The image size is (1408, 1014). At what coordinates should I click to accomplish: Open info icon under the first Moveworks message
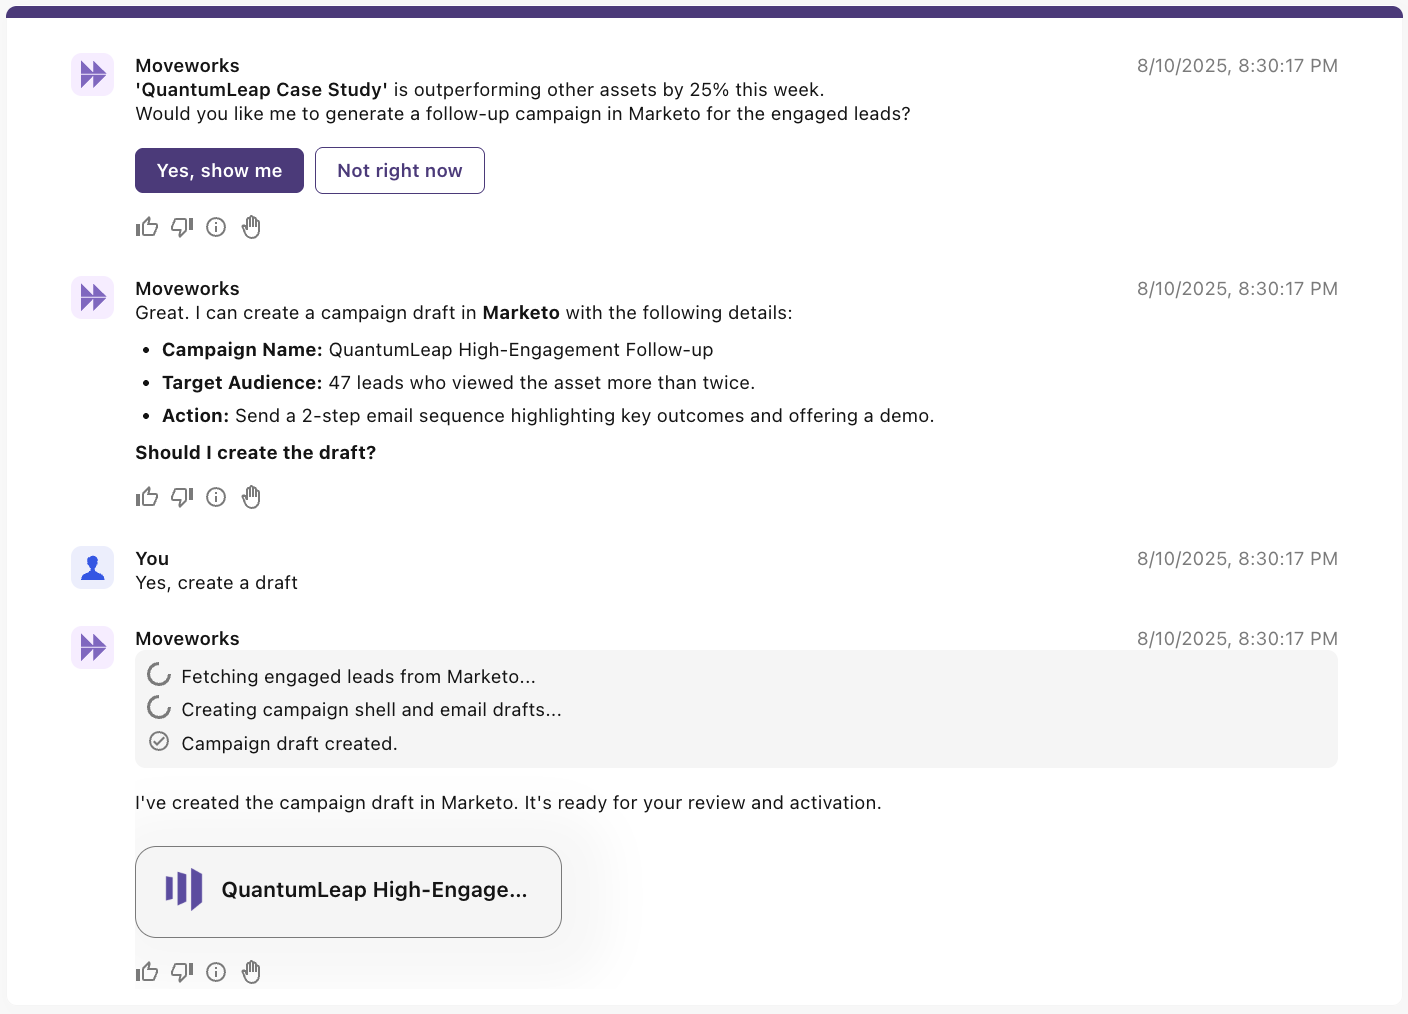pyautogui.click(x=216, y=227)
